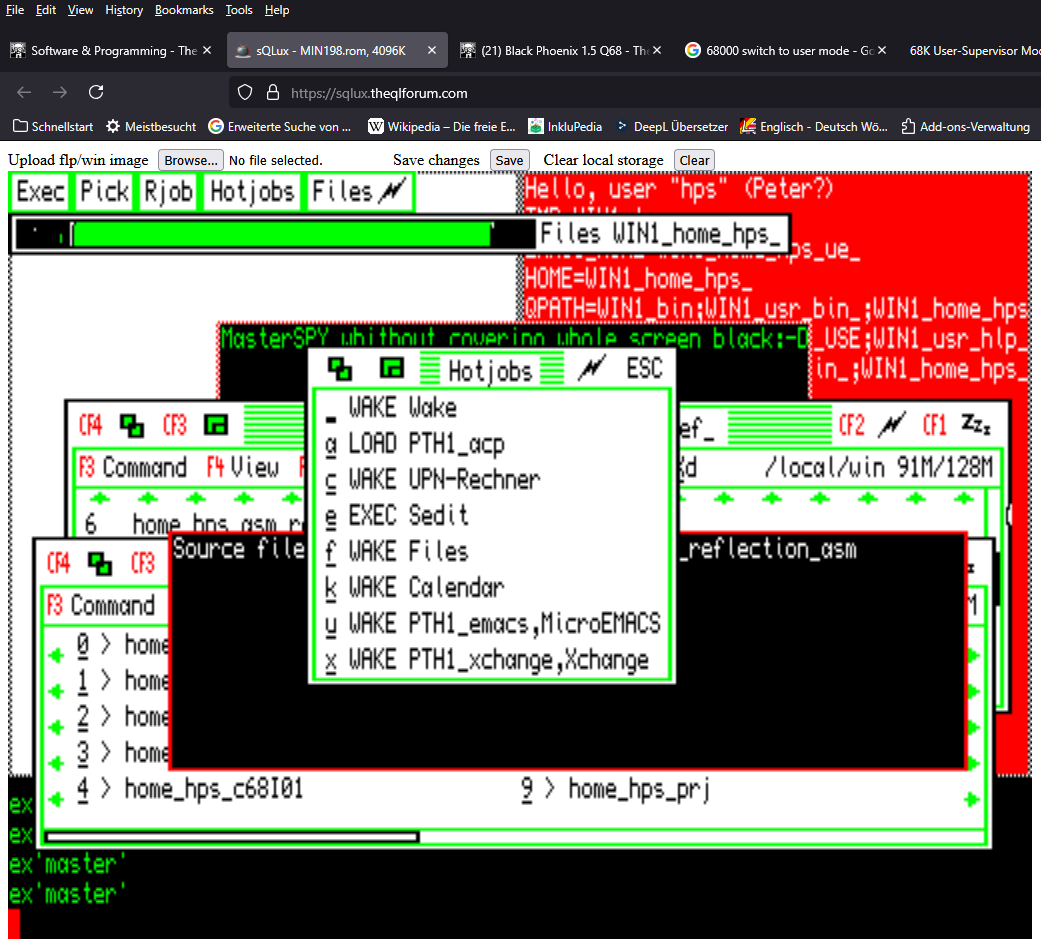Open the Help menu in Firefox
The image size is (1041, 950).
(277, 10)
